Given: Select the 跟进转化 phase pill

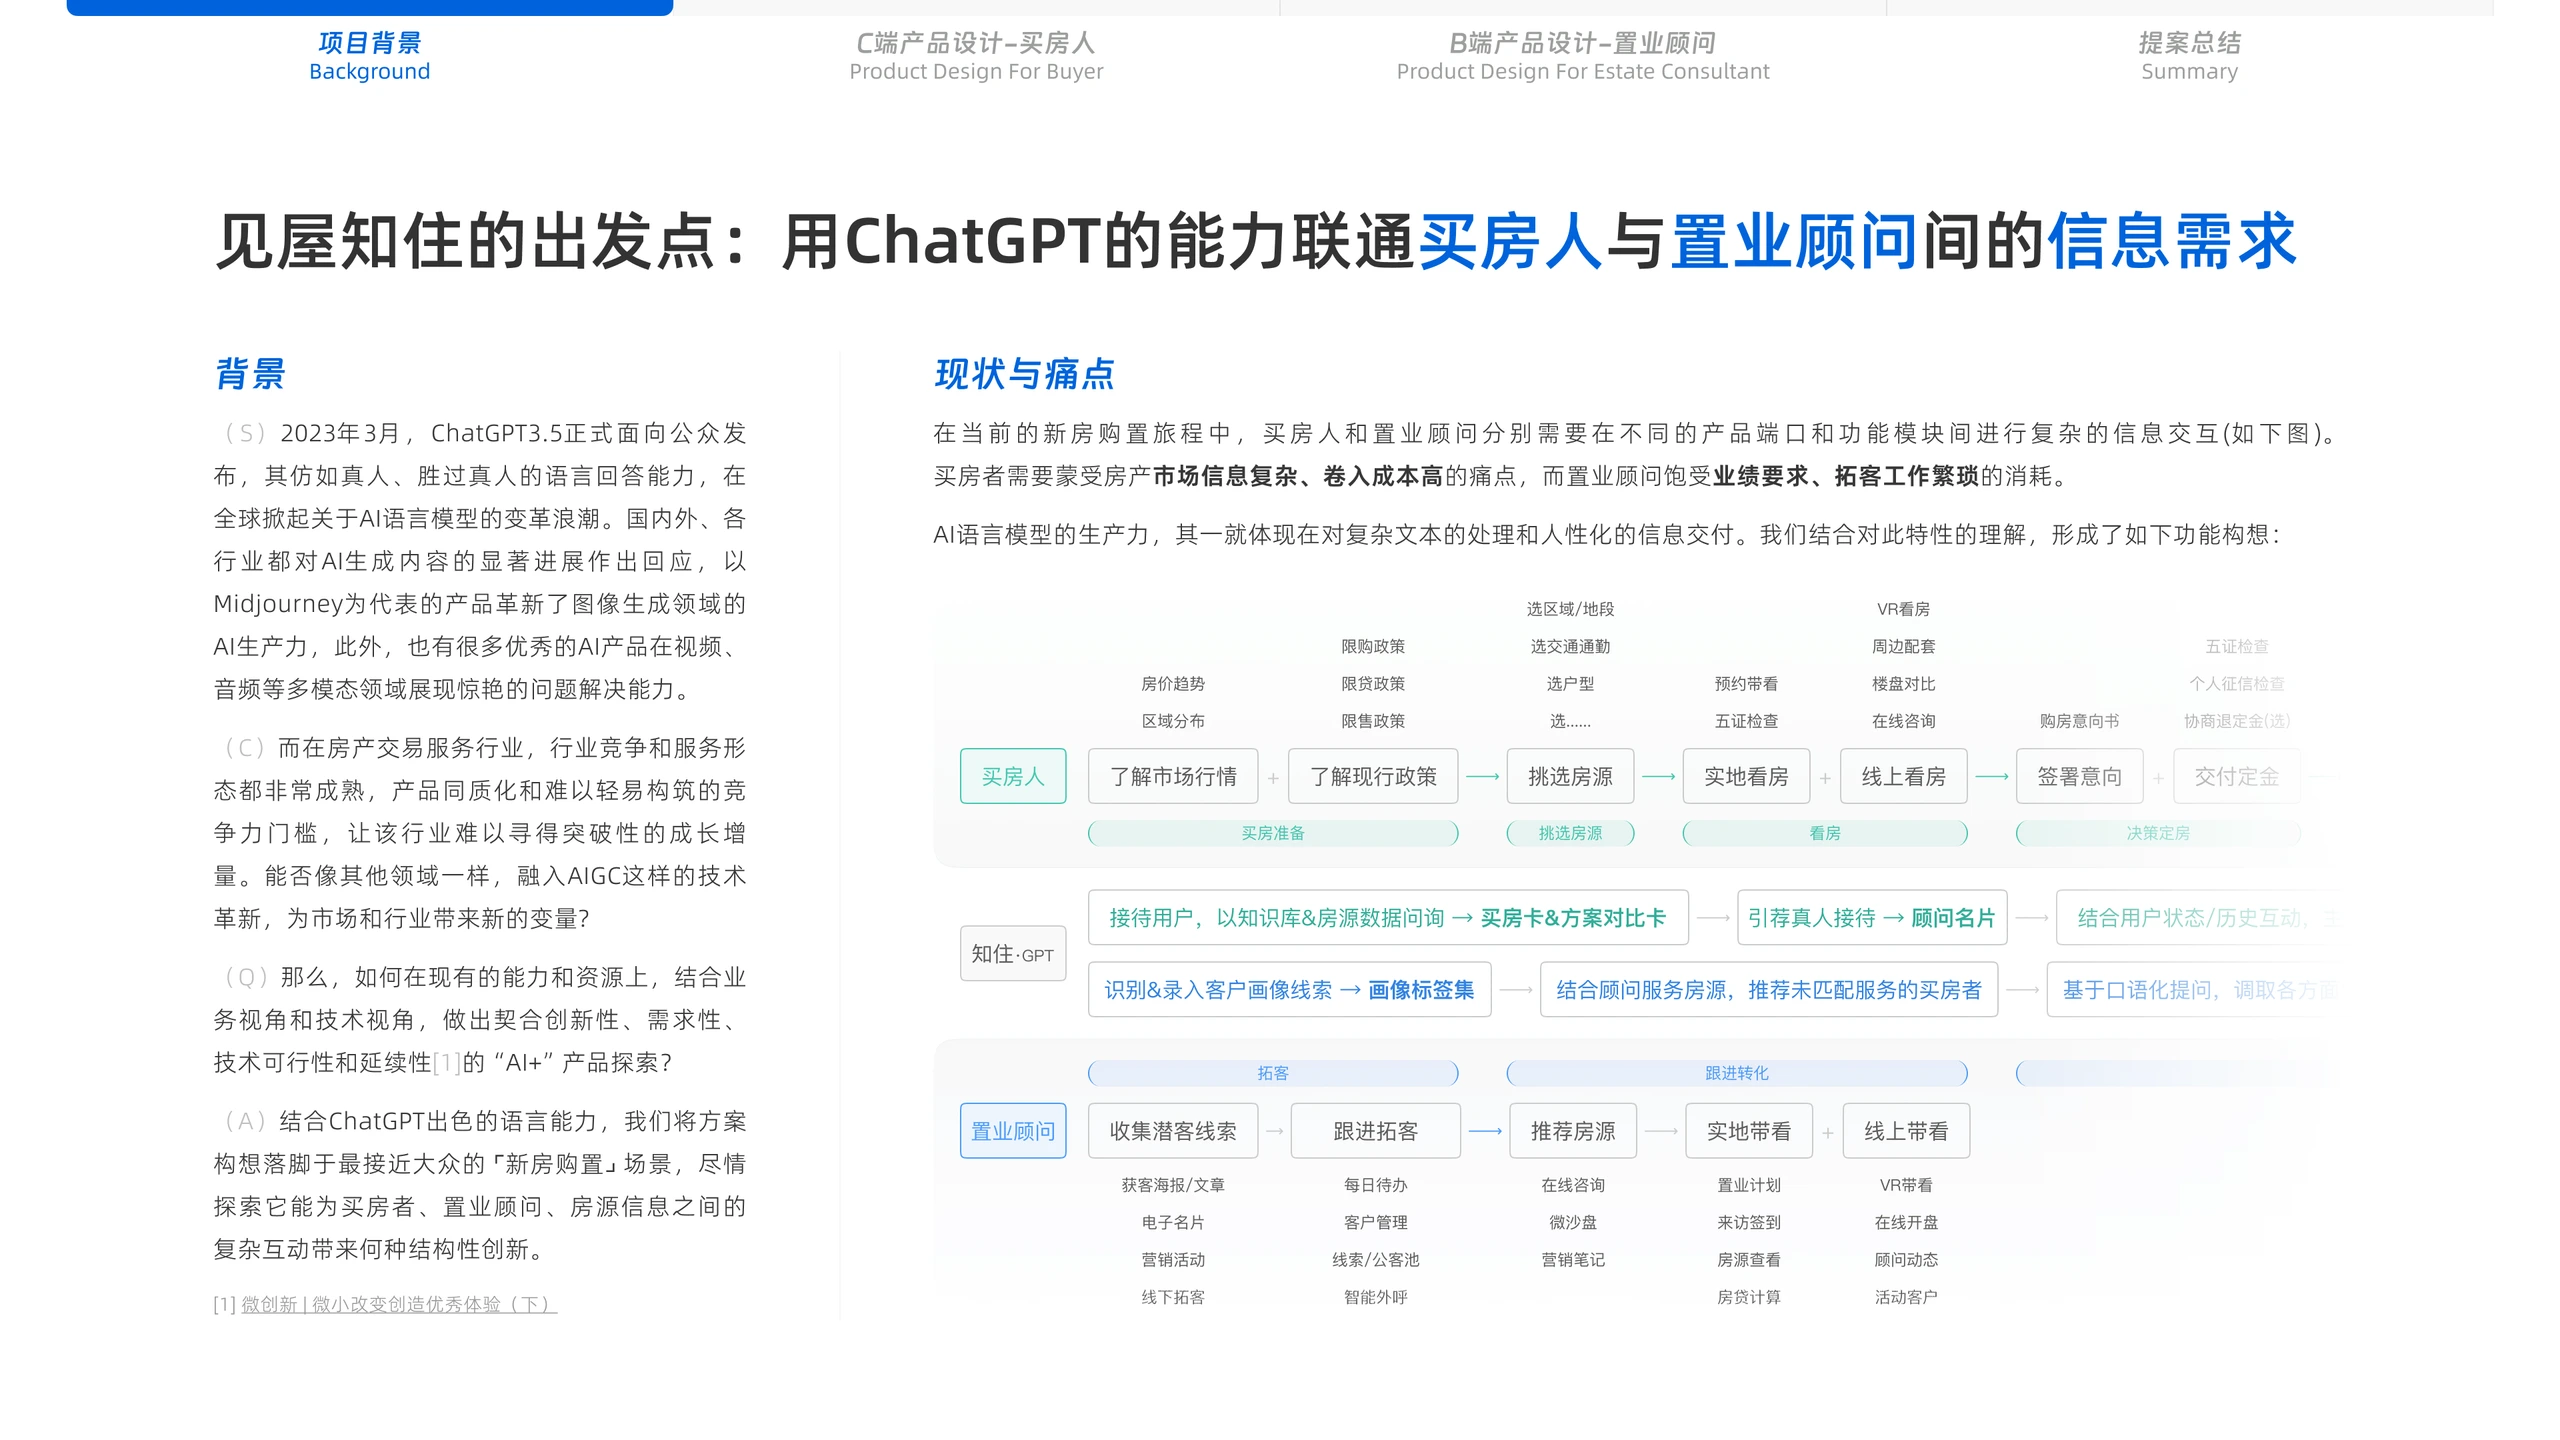Looking at the screenshot, I should coord(1737,1073).
